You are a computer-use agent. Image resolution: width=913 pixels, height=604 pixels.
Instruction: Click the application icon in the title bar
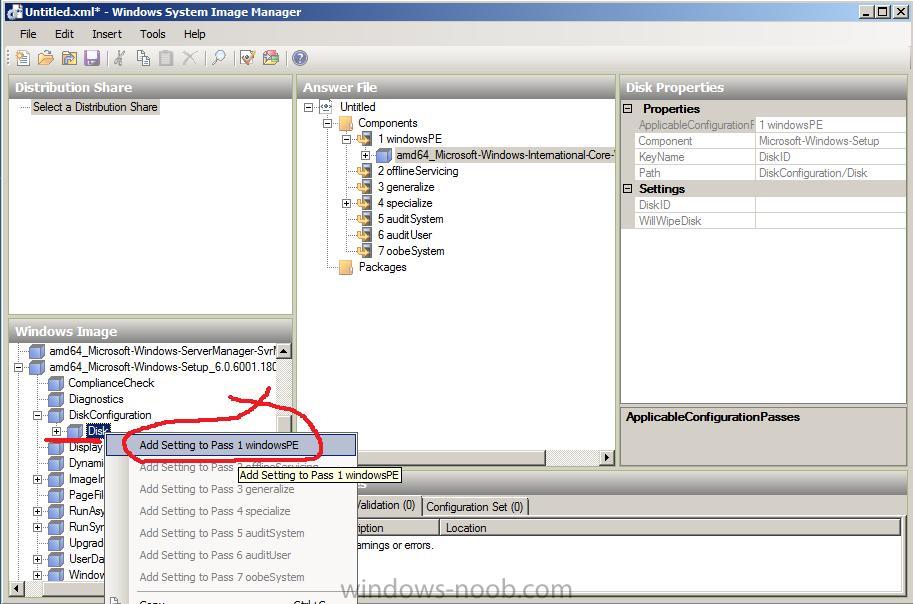(14, 12)
